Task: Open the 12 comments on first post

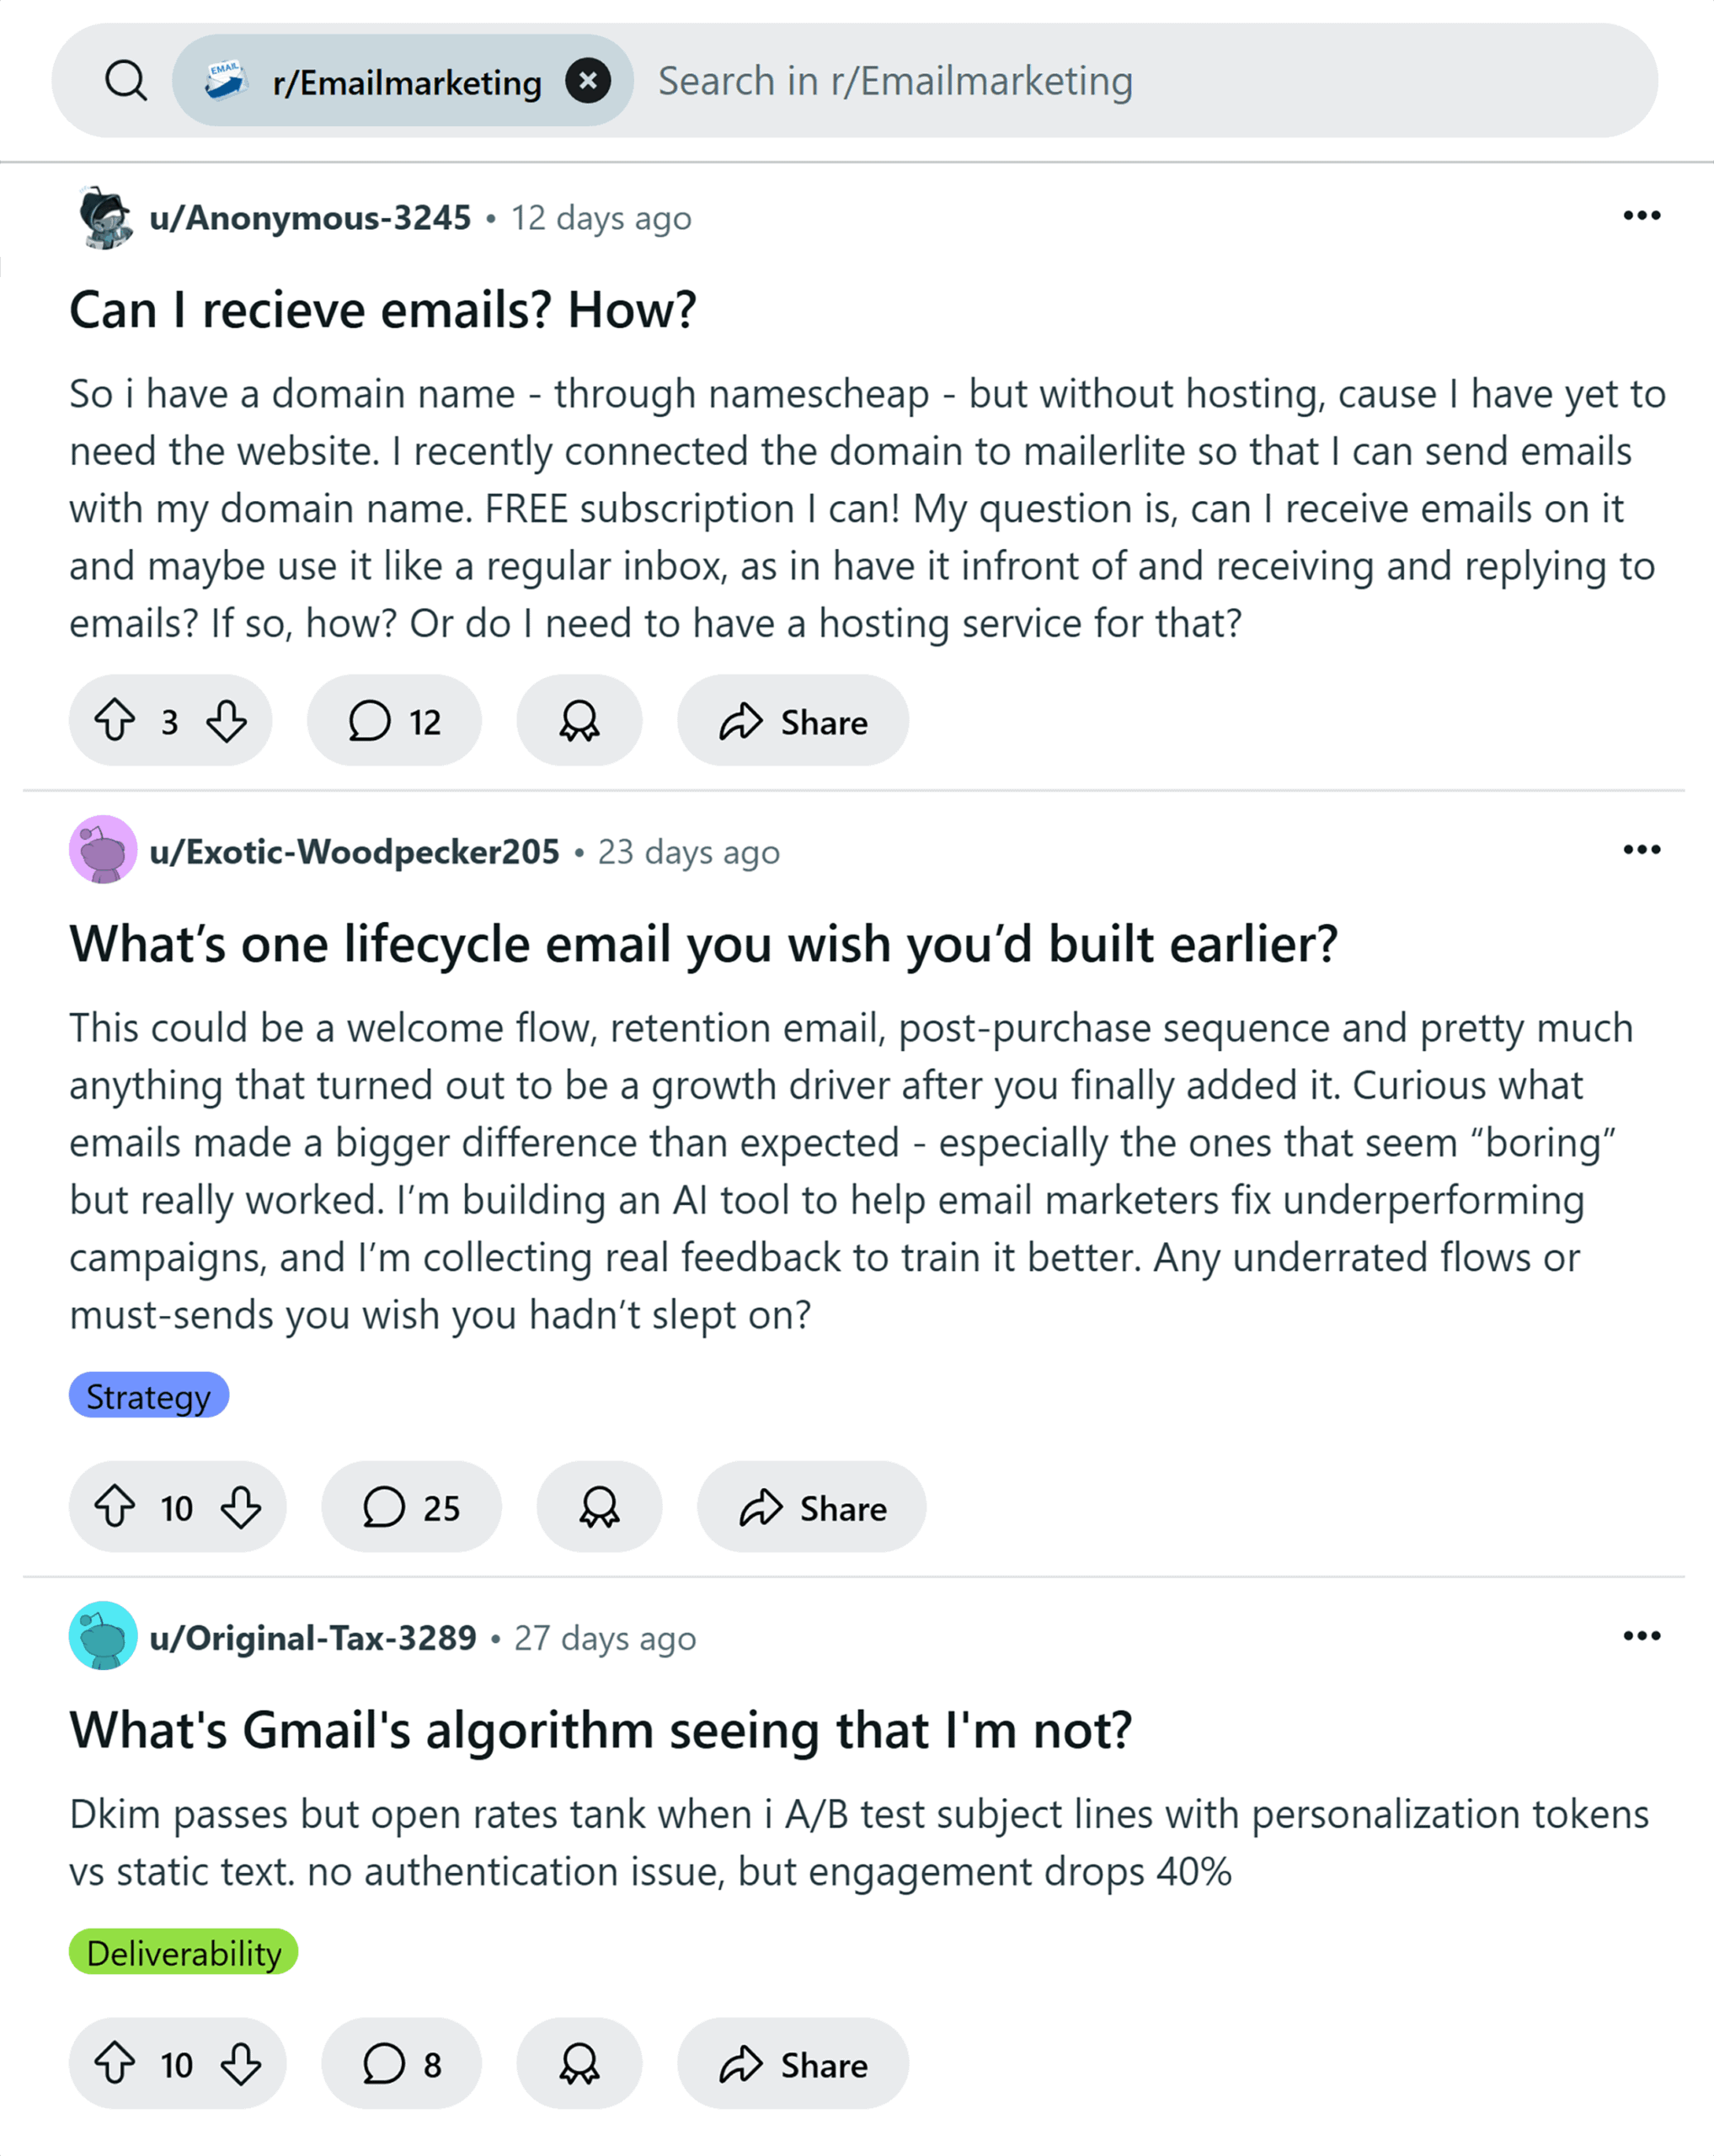Action: coord(394,721)
